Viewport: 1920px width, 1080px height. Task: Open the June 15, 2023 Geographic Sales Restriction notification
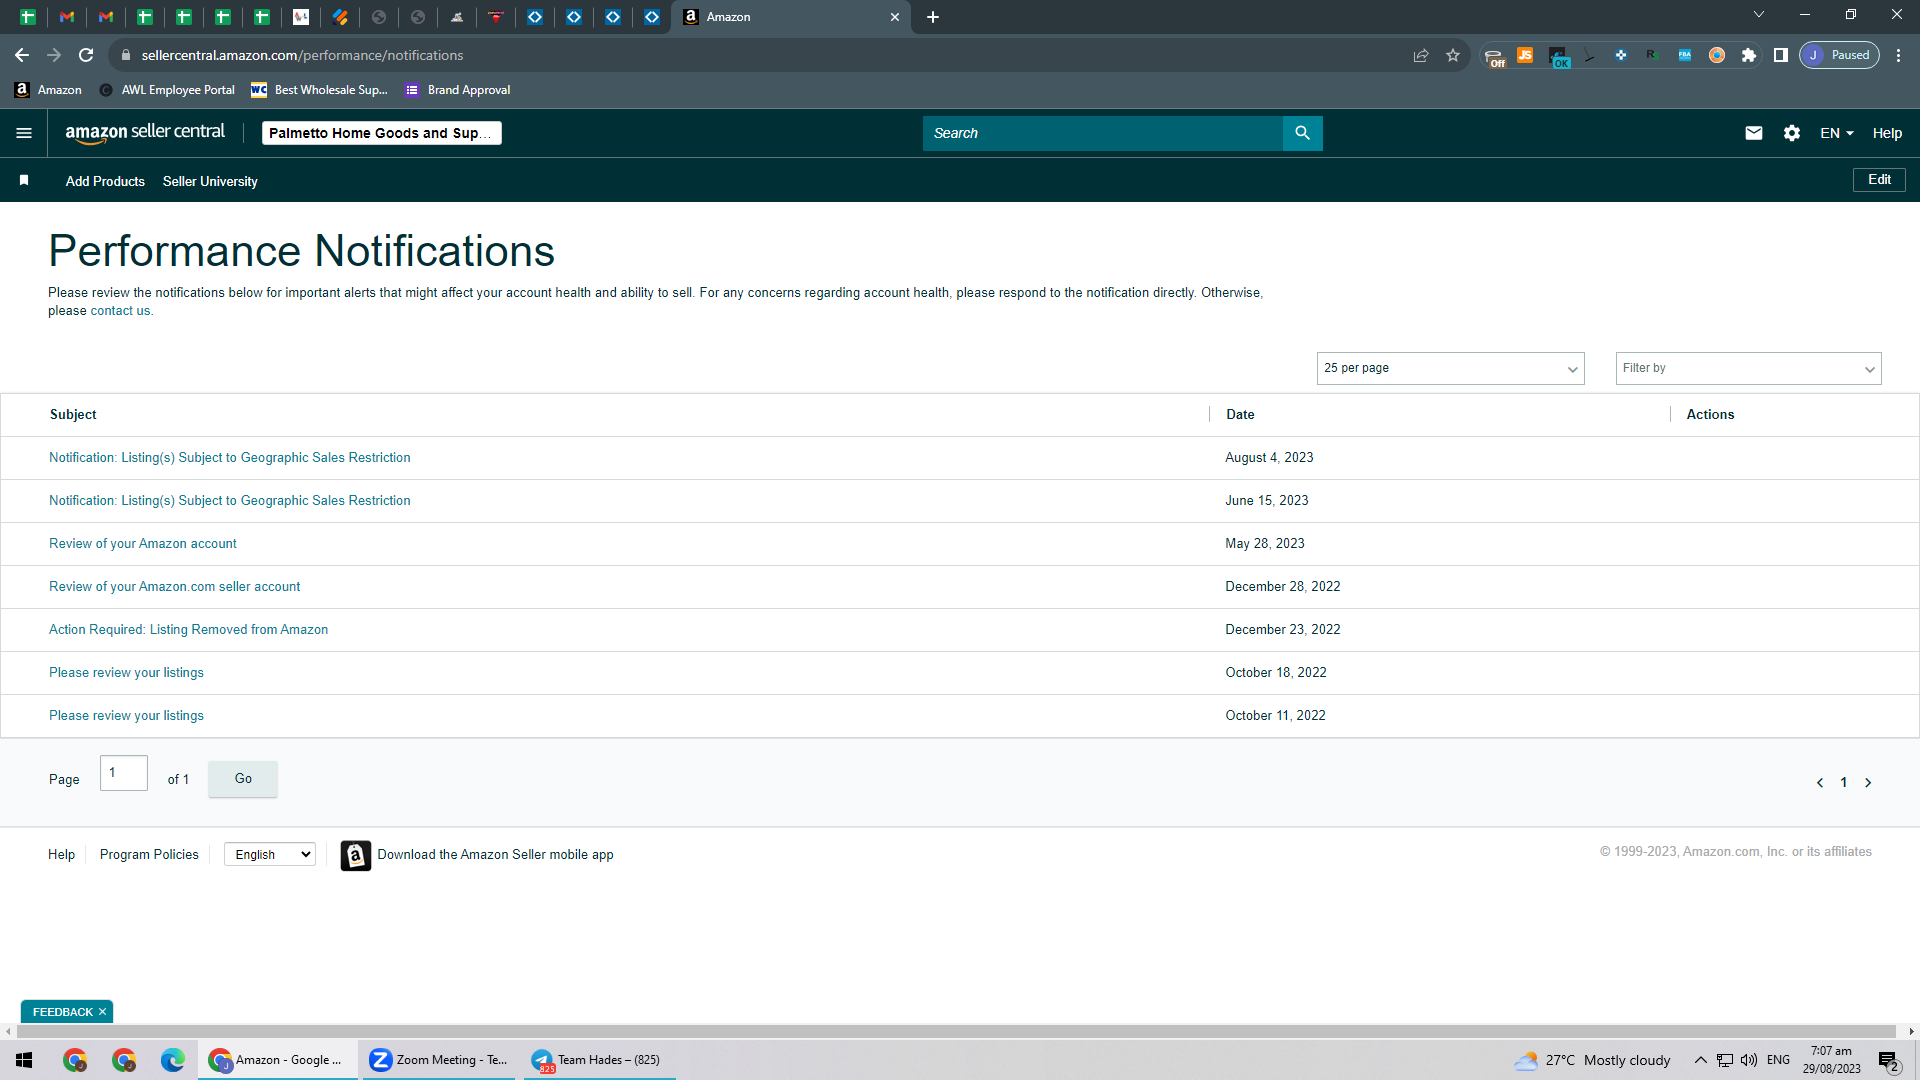pyautogui.click(x=230, y=501)
